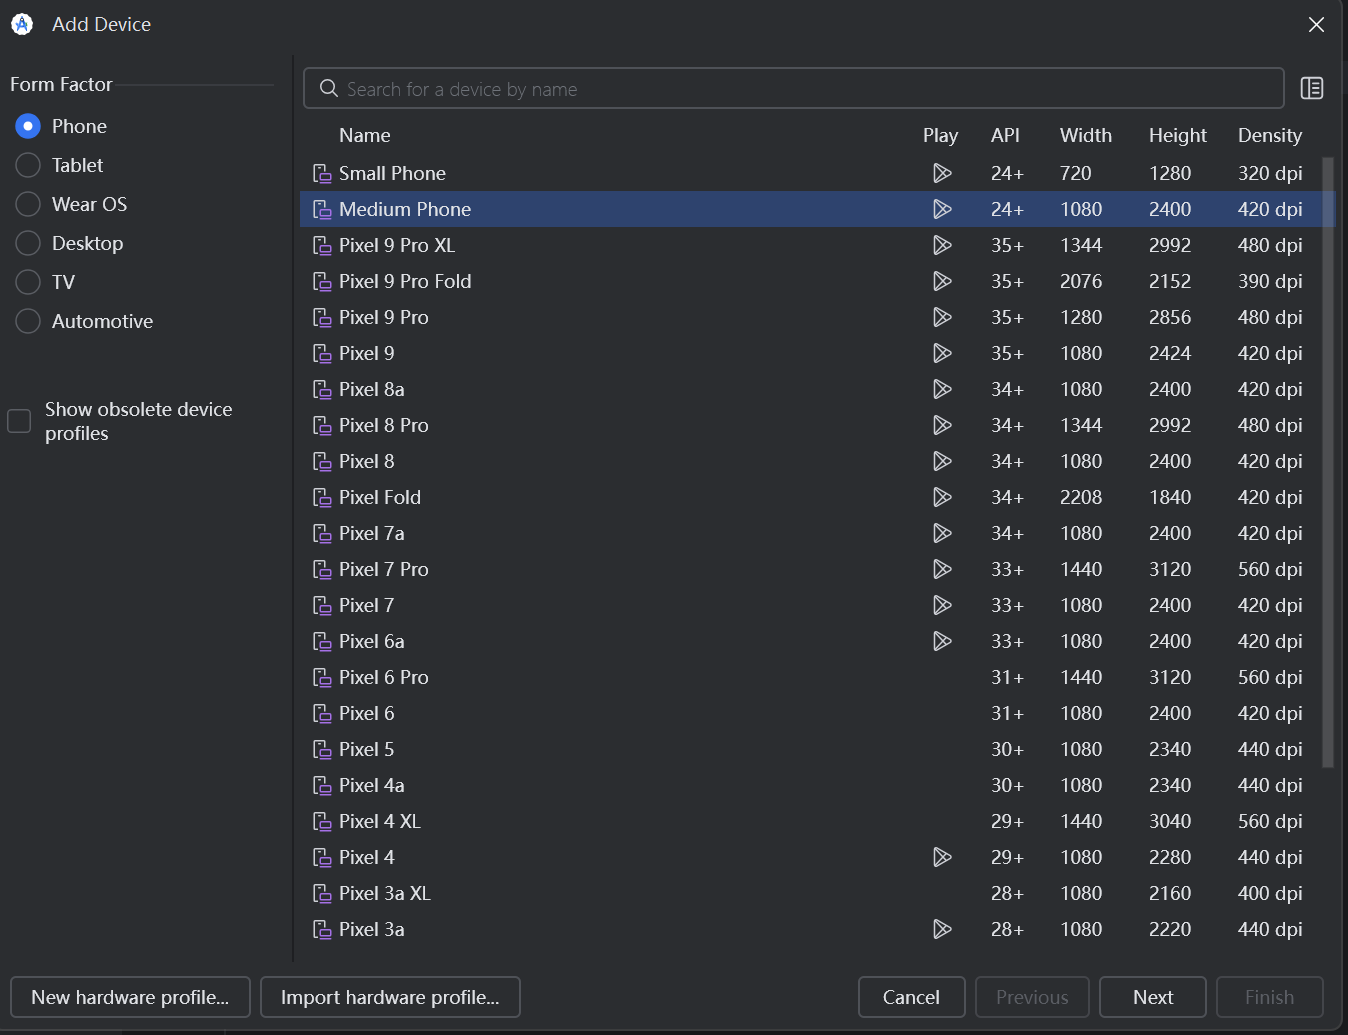The width and height of the screenshot is (1348, 1035).
Task: Select the Tablet form factor
Action: coord(28,165)
